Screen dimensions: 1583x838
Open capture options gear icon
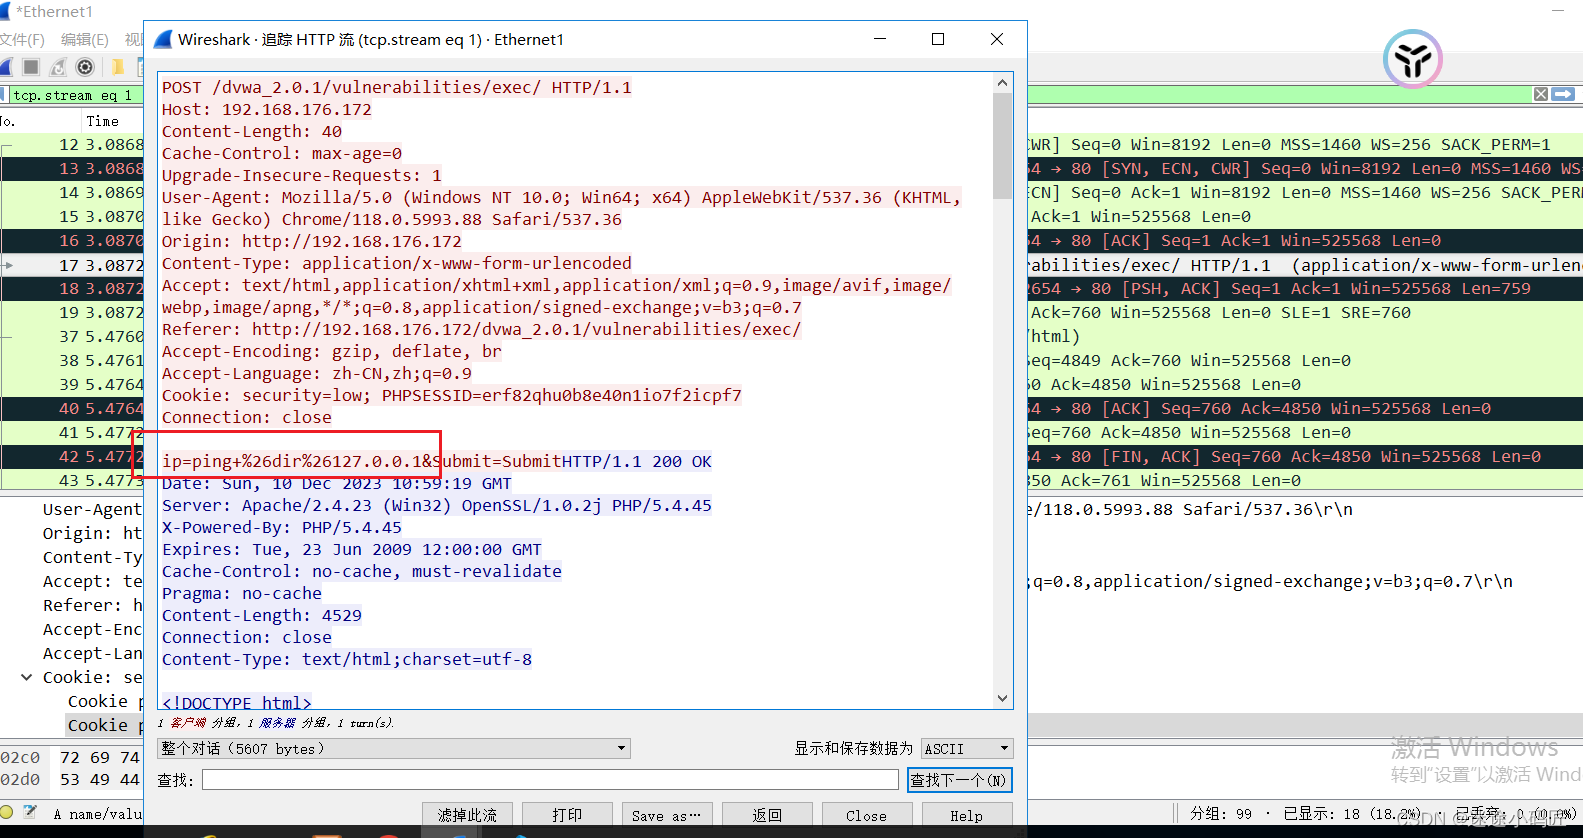85,67
